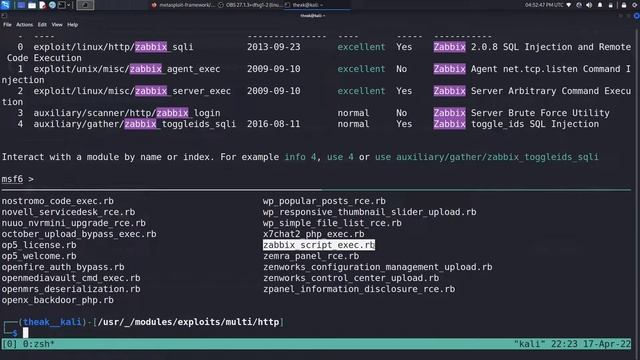
Task: Click the lock screen panel icon
Action: (x=624, y=5)
